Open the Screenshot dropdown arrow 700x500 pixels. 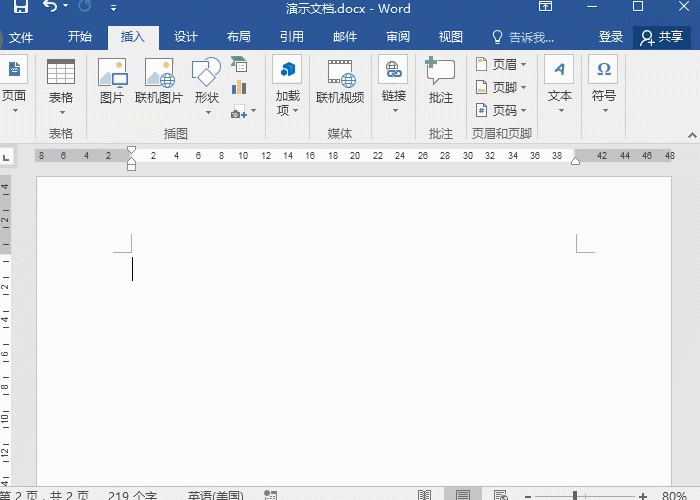coord(254,111)
